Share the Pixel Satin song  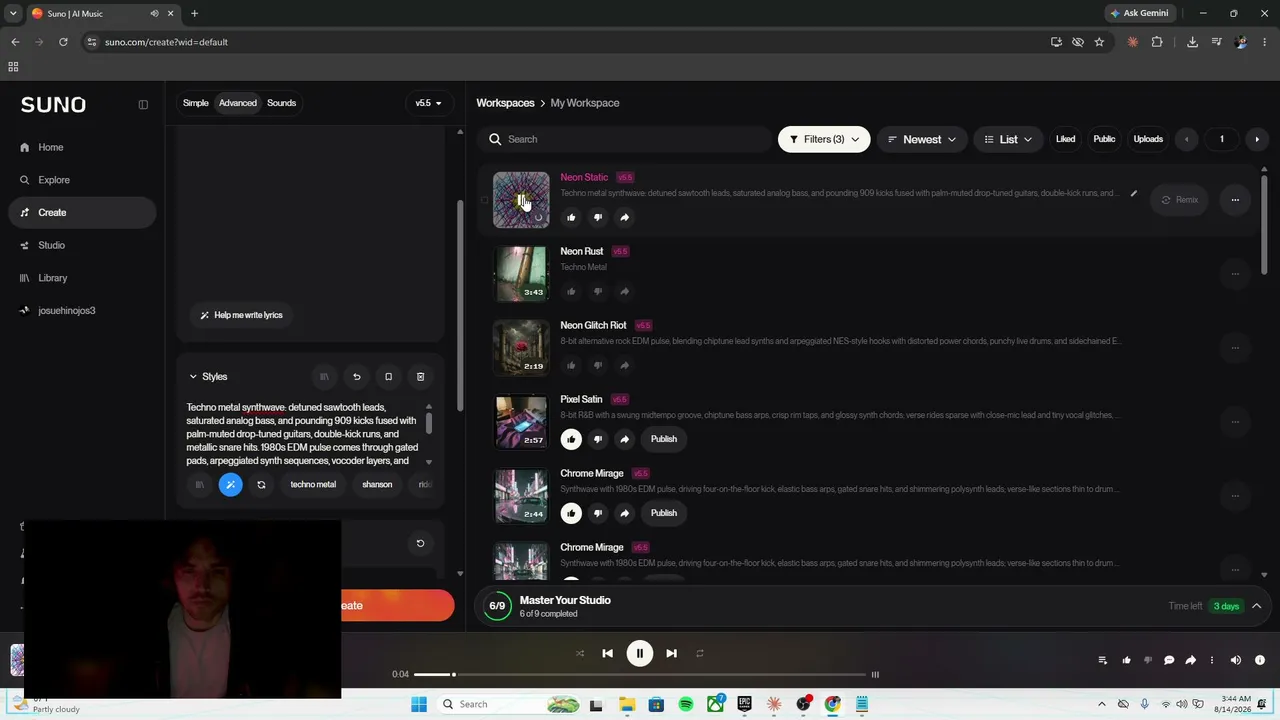[624, 439]
